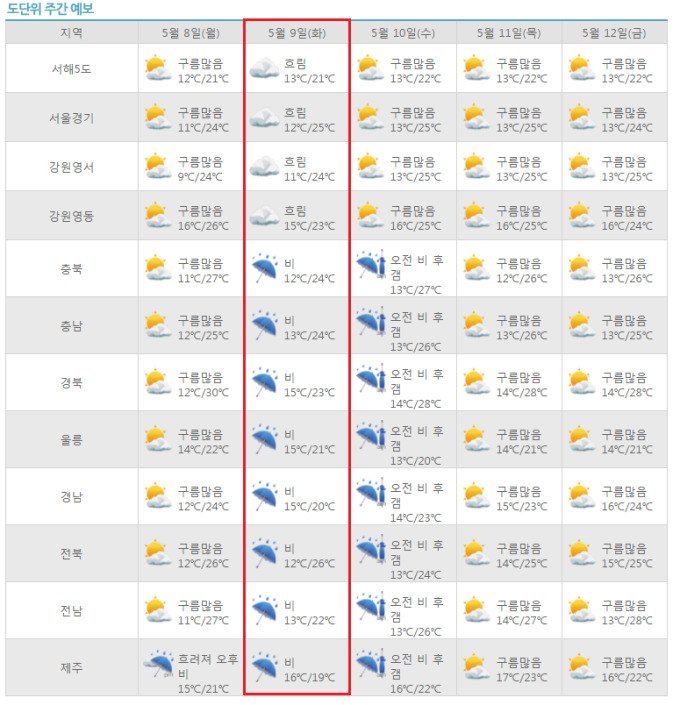This screenshot has height=705, width=680.
Task: Click the 14℃/22℃ temperature for 울릉
Action: [203, 450]
